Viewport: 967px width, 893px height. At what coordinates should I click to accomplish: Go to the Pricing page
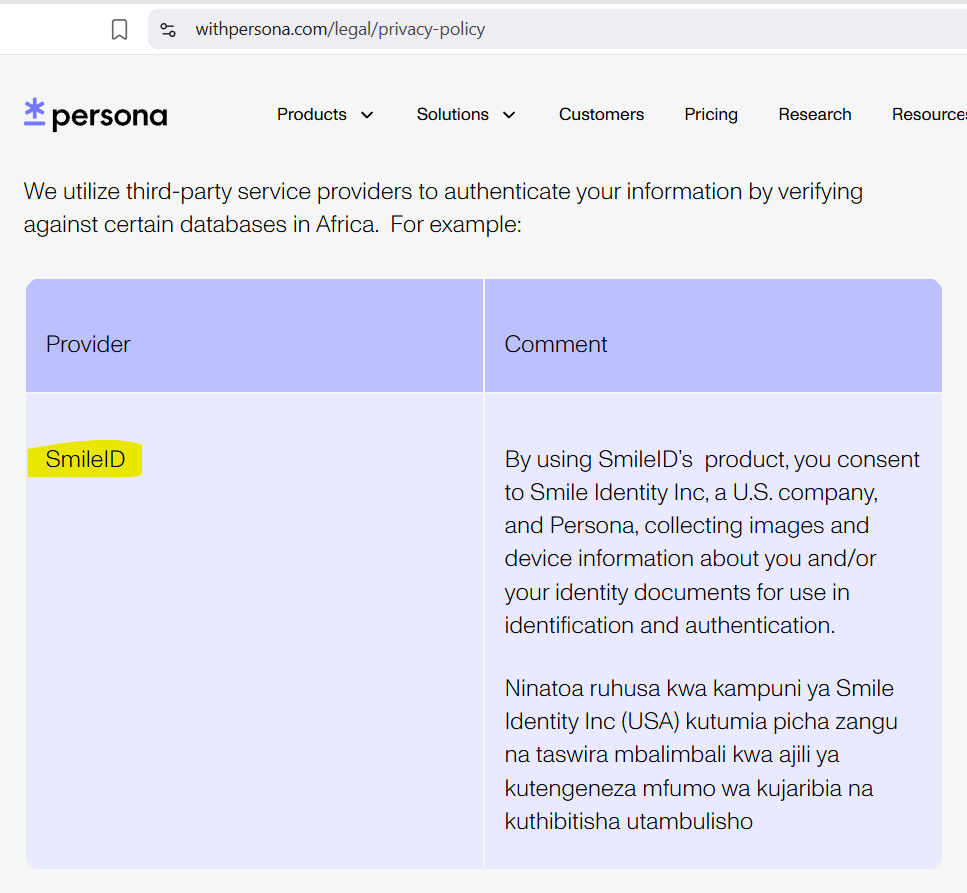711,114
